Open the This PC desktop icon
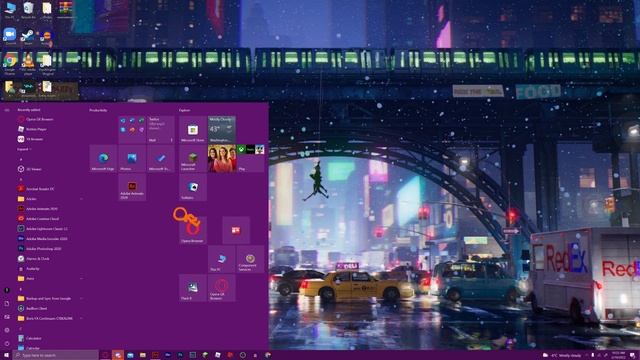The image size is (640, 360). (10, 10)
